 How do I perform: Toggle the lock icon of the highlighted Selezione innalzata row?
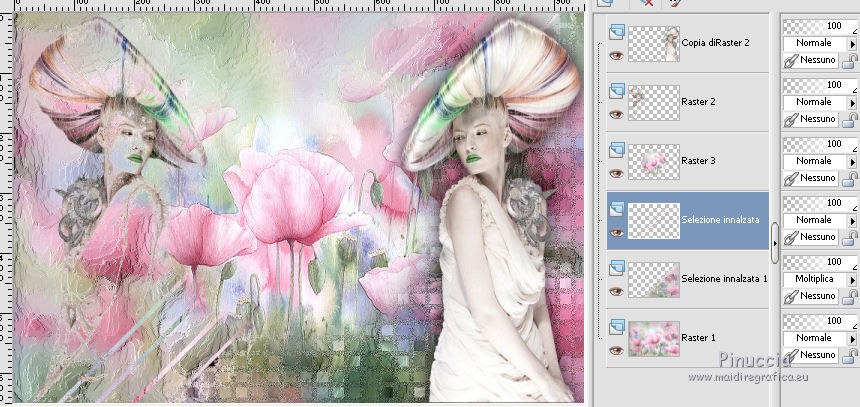pos(850,238)
